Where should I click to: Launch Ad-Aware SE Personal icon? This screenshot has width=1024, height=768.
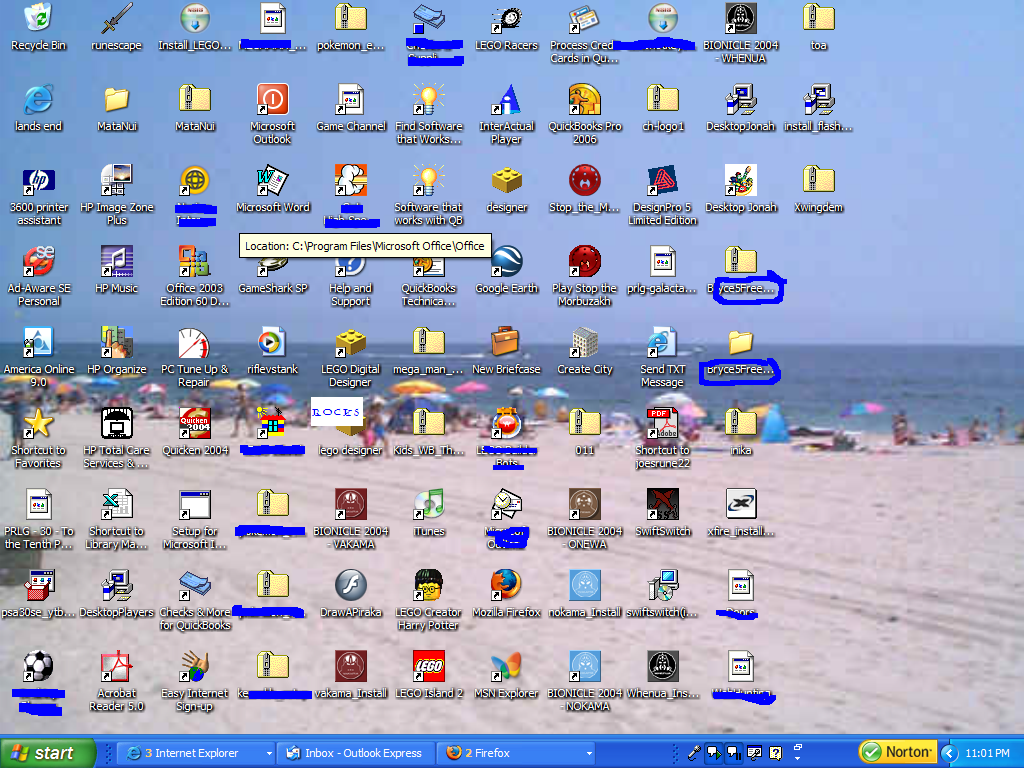pos(39,262)
